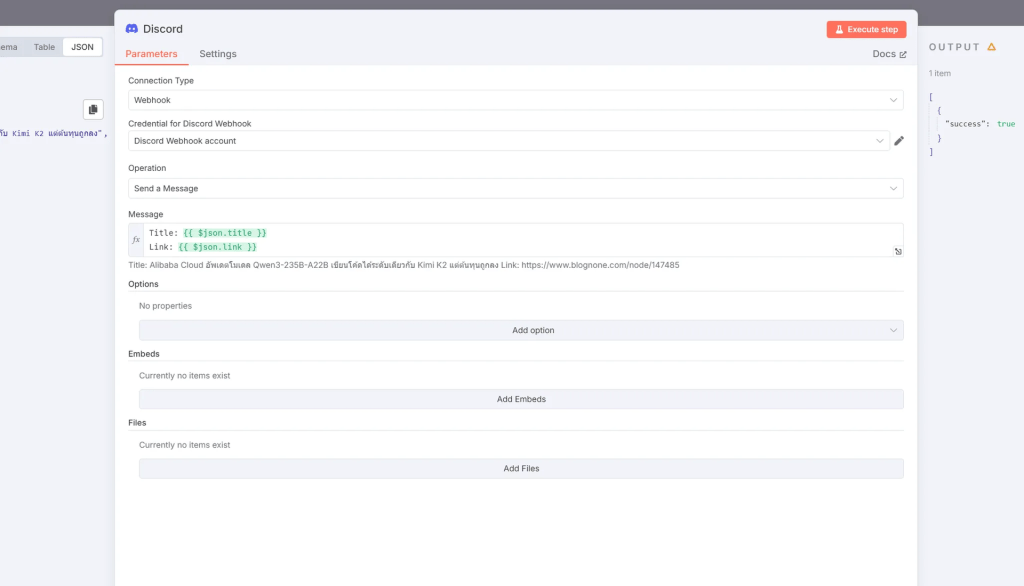Viewport: 1024px width, 586px height.
Task: Click the Add Files button
Action: click(521, 468)
